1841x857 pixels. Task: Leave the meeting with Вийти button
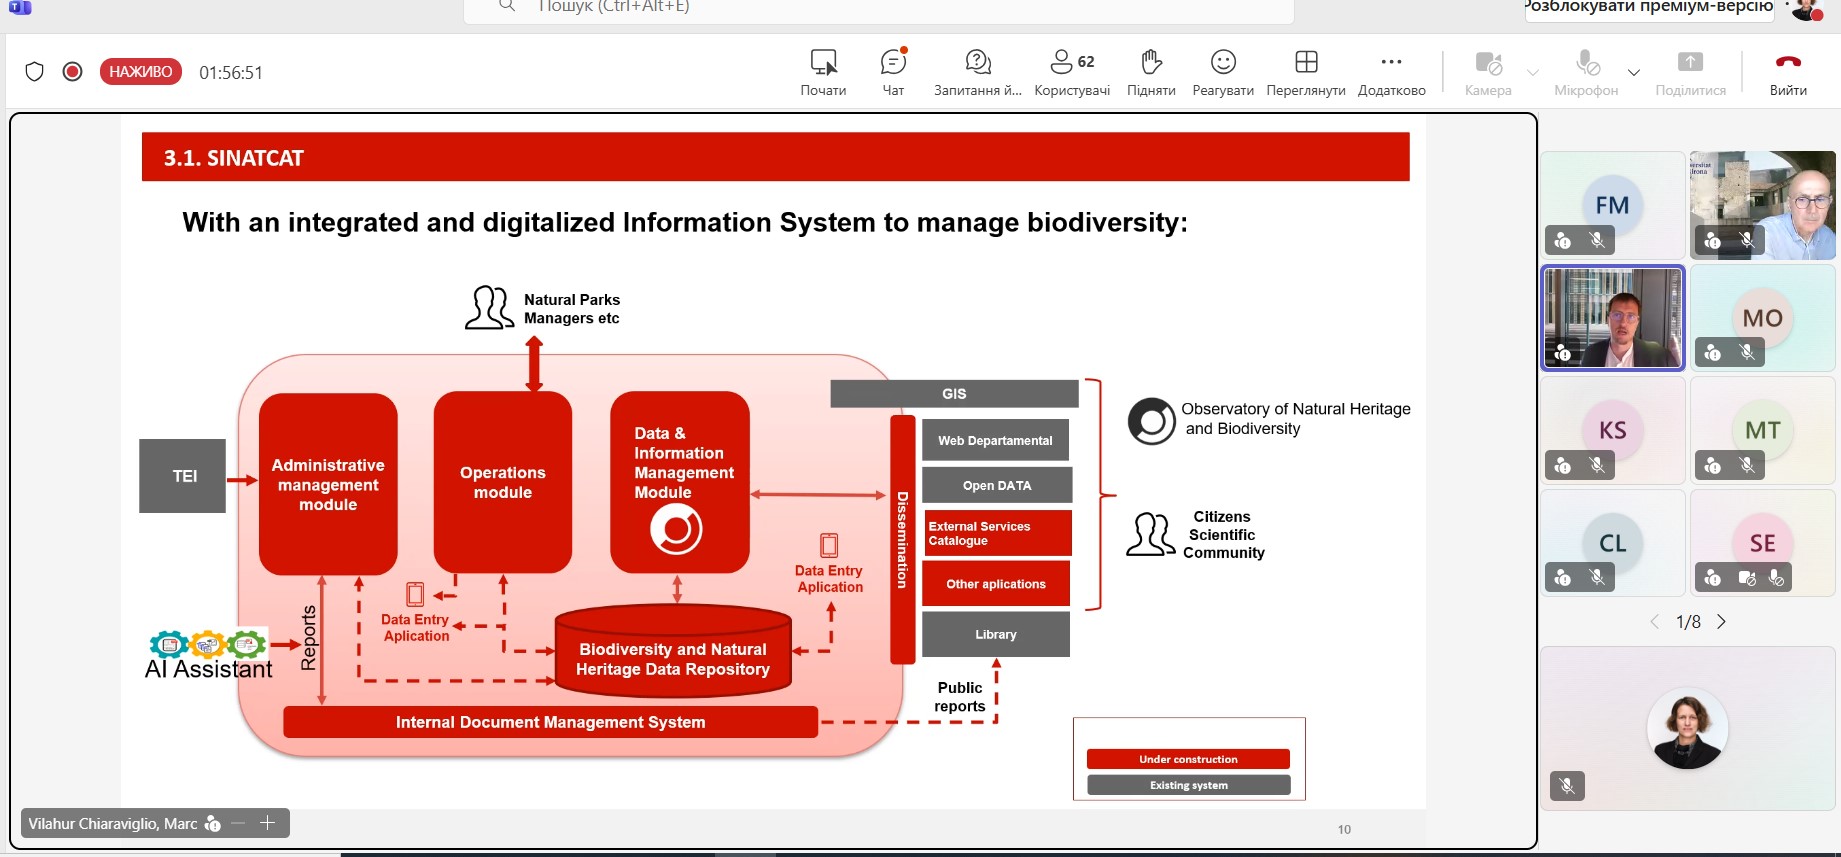click(1788, 72)
